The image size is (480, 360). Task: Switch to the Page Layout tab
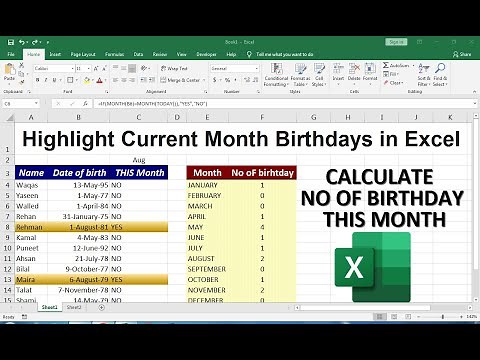pyautogui.click(x=83, y=54)
